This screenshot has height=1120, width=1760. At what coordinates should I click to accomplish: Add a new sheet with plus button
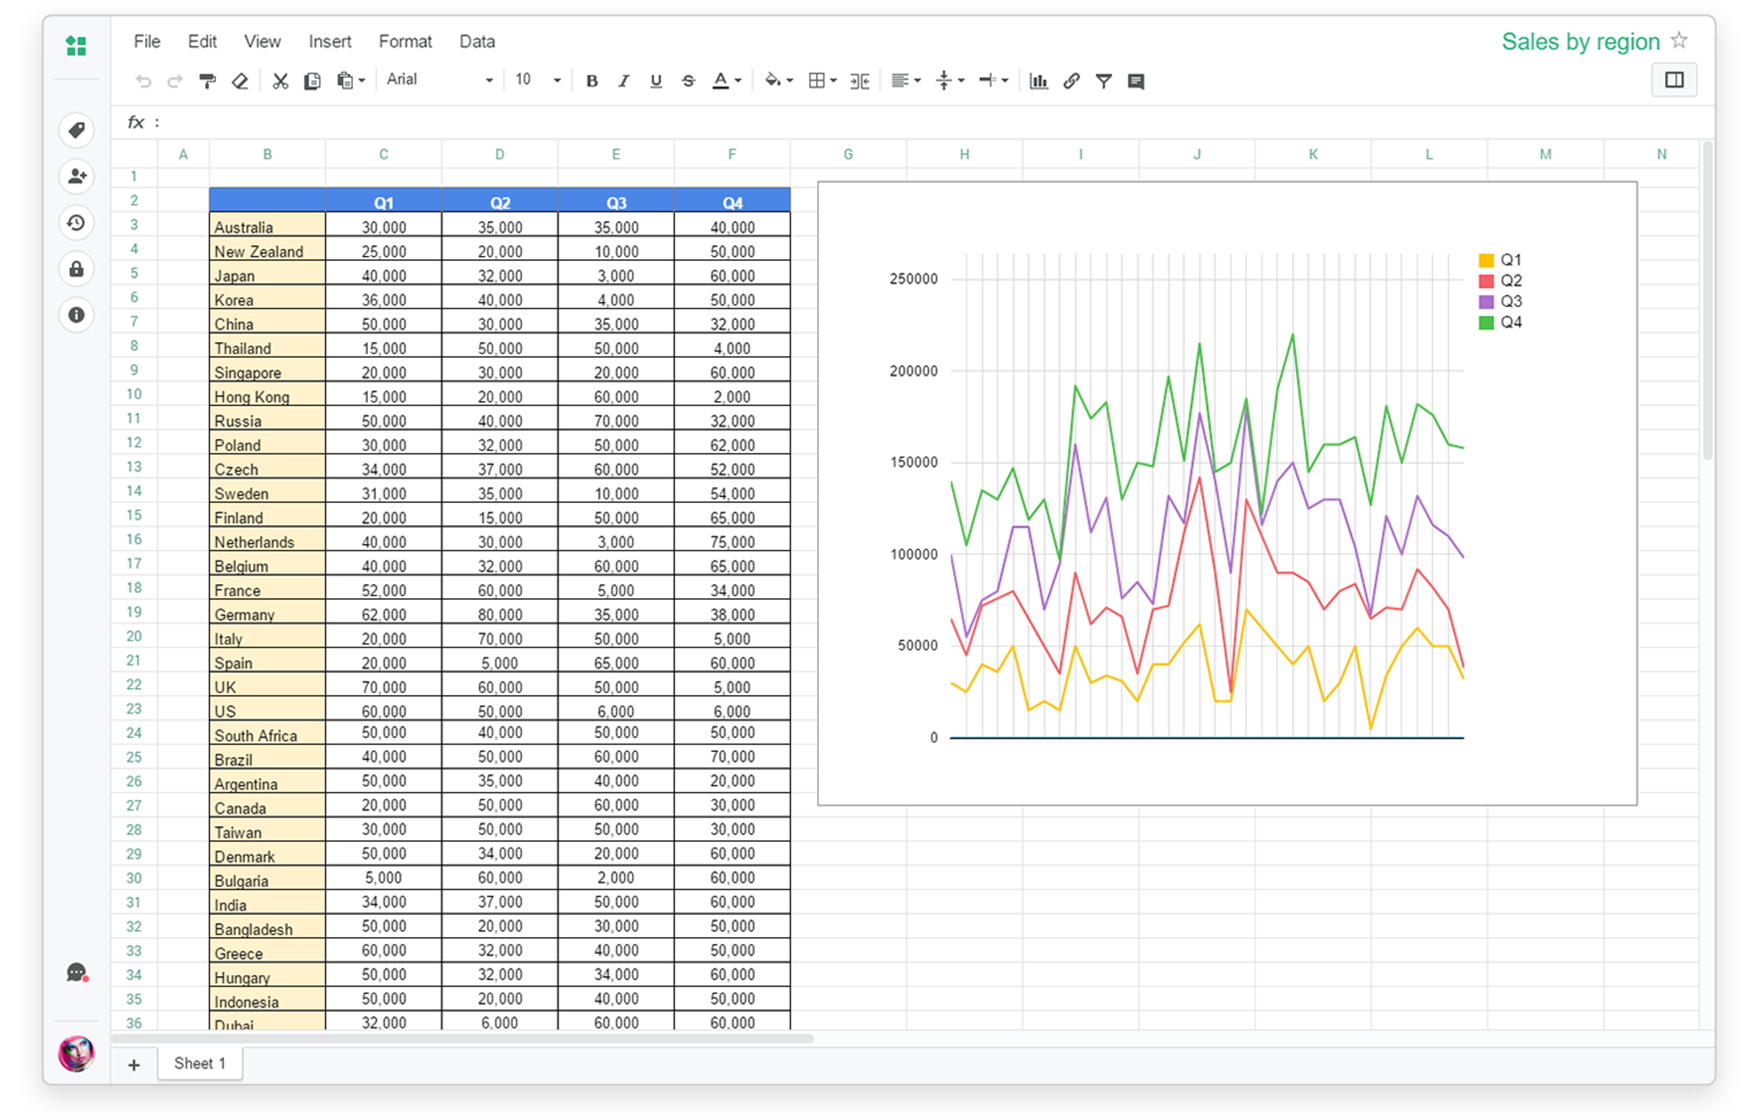134,1065
